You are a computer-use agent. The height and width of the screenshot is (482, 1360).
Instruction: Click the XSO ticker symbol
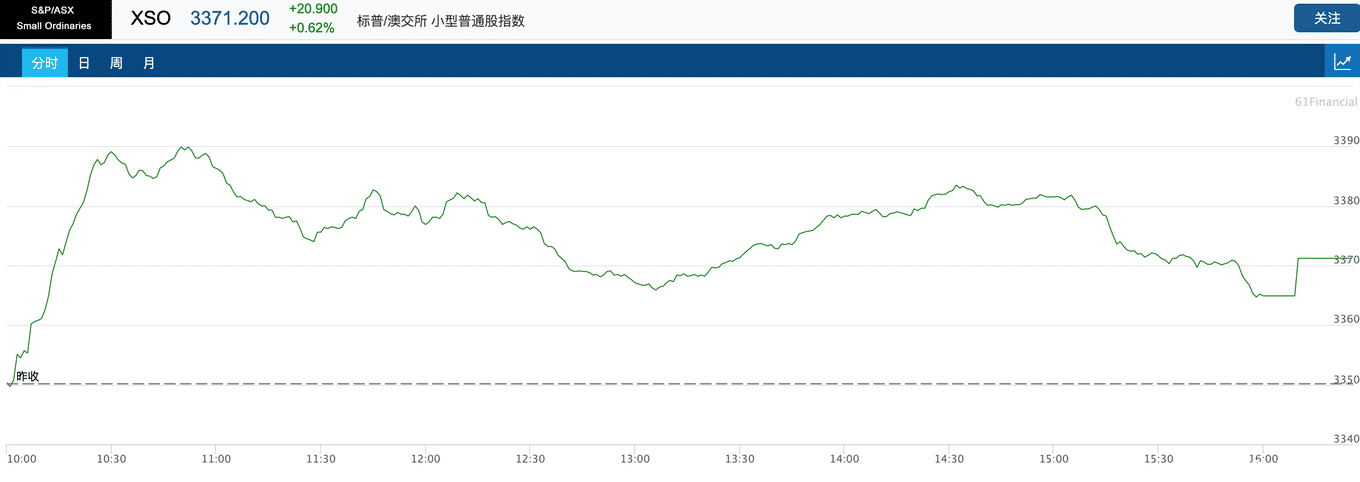[x=151, y=18]
